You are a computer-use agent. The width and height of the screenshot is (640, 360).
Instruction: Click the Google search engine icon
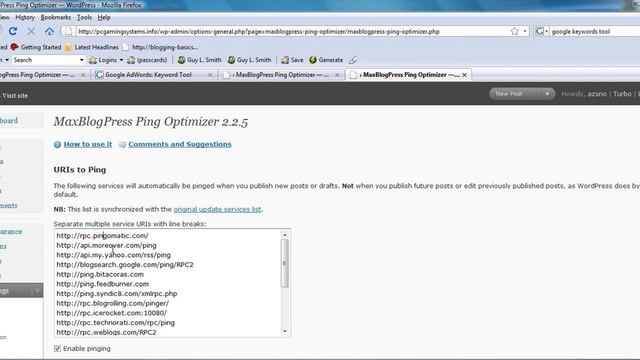pyautogui.click(x=539, y=31)
